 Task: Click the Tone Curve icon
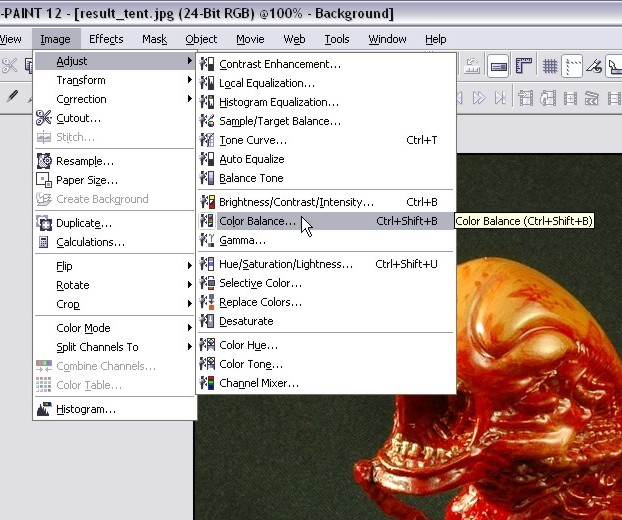pos(207,140)
